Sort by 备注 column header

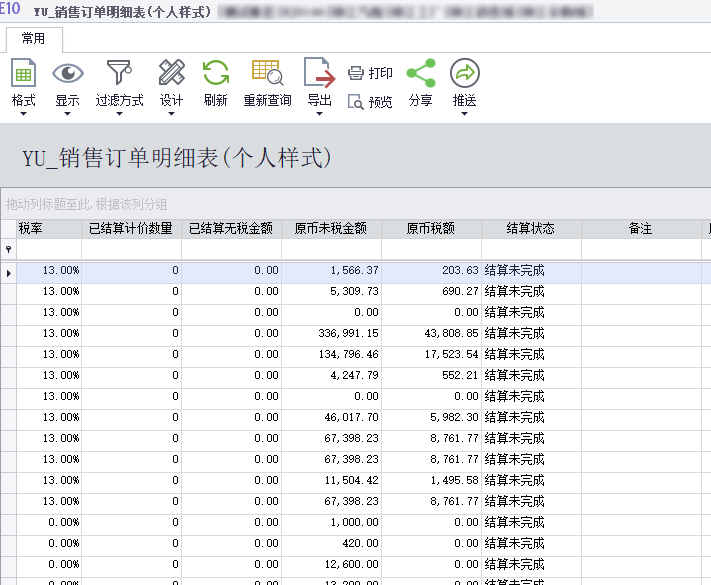coord(641,229)
